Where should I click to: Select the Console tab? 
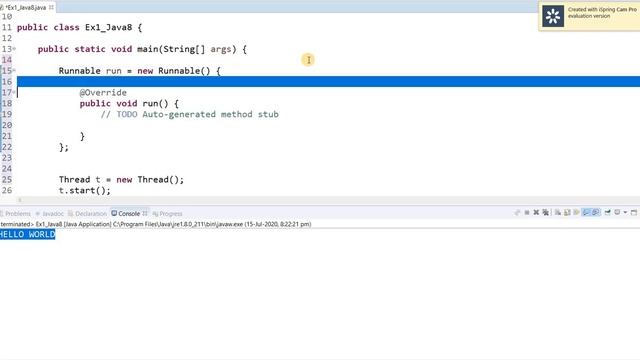click(129, 213)
